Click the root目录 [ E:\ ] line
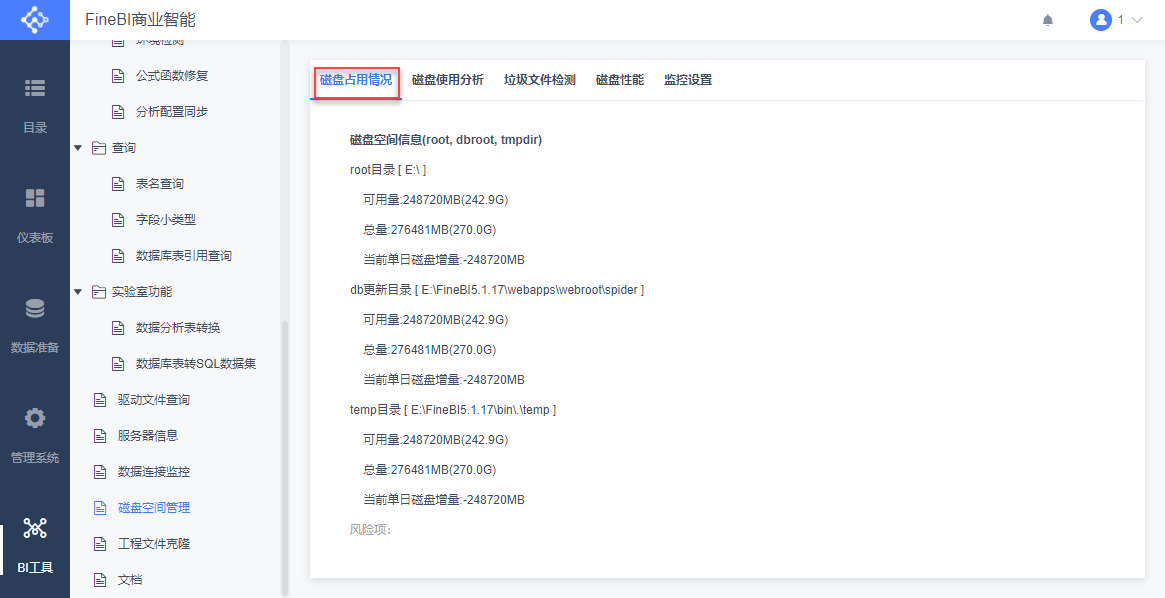Image resolution: width=1165 pixels, height=598 pixels. tap(388, 170)
